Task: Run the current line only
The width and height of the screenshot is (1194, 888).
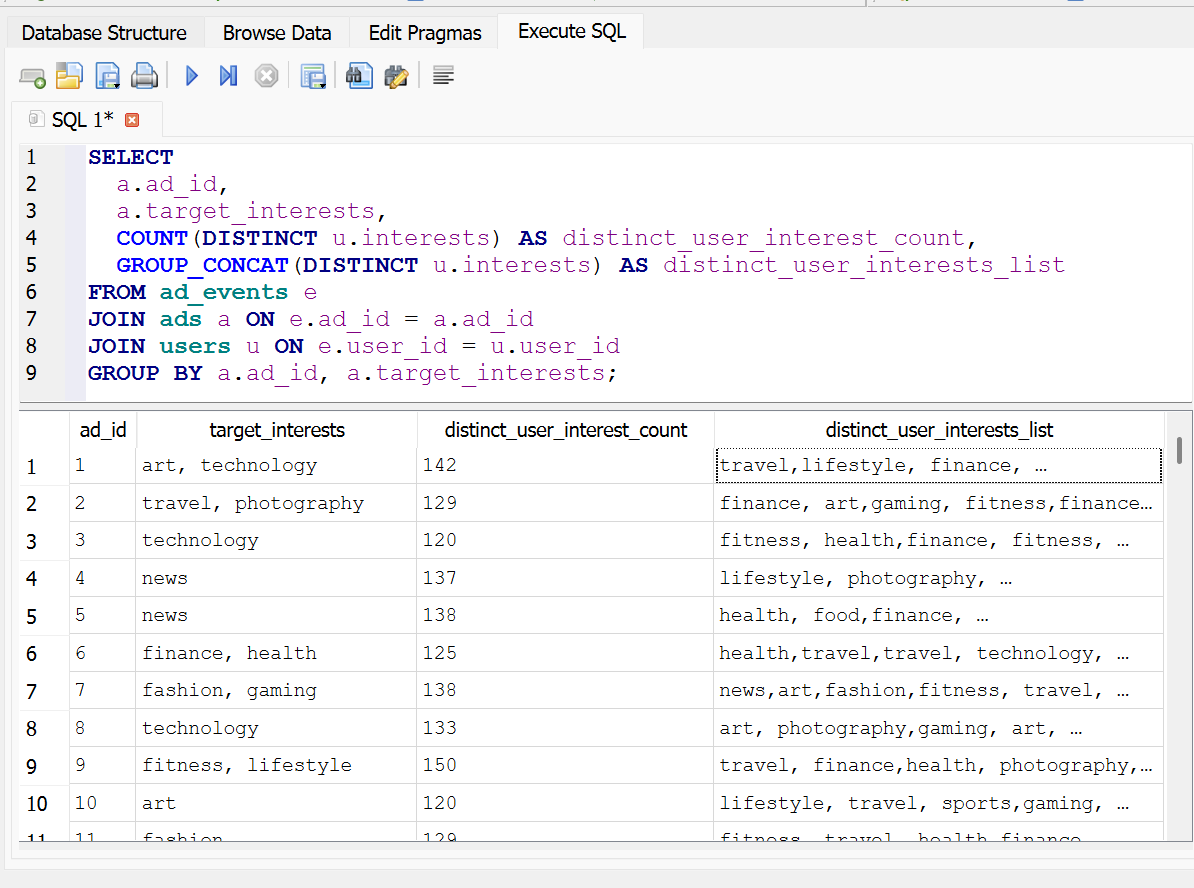Action: tap(228, 76)
